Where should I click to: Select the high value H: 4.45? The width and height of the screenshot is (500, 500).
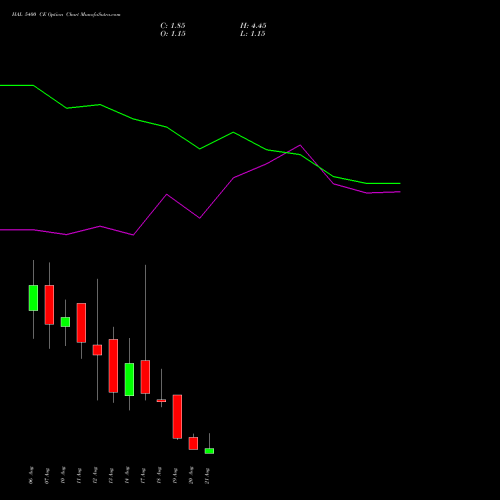click(x=253, y=26)
